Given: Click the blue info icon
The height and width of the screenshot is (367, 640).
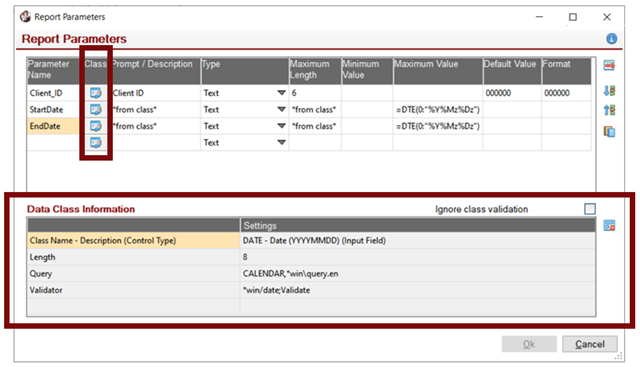Looking at the screenshot, I should click(x=611, y=39).
